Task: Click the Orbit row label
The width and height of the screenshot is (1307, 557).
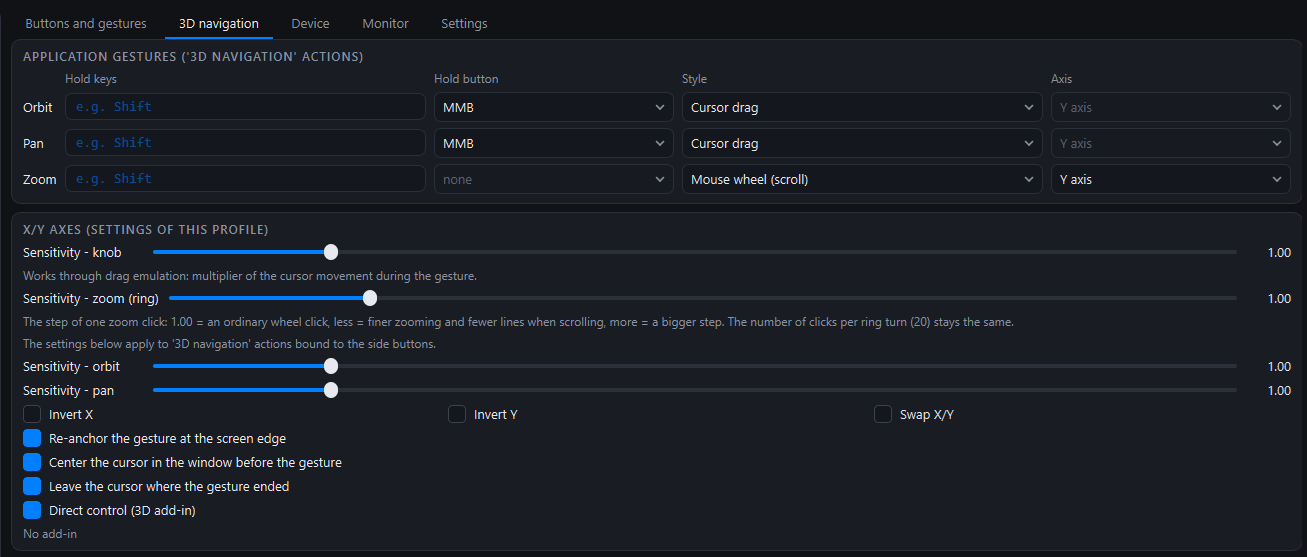Action: pos(38,107)
